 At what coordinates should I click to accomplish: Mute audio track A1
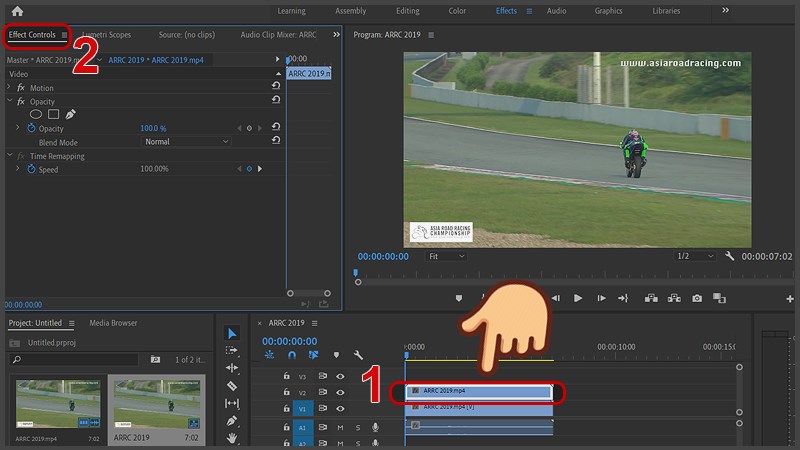click(x=340, y=428)
